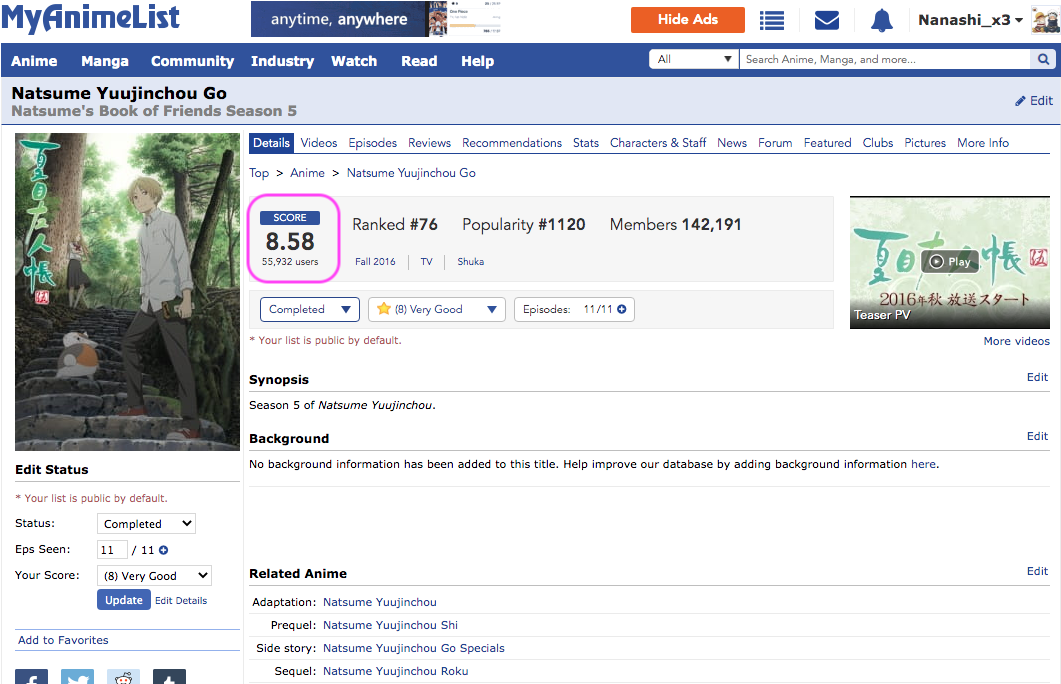Open the Community menu in the navigation bar
The height and width of the screenshot is (684, 1061).
click(x=192, y=61)
